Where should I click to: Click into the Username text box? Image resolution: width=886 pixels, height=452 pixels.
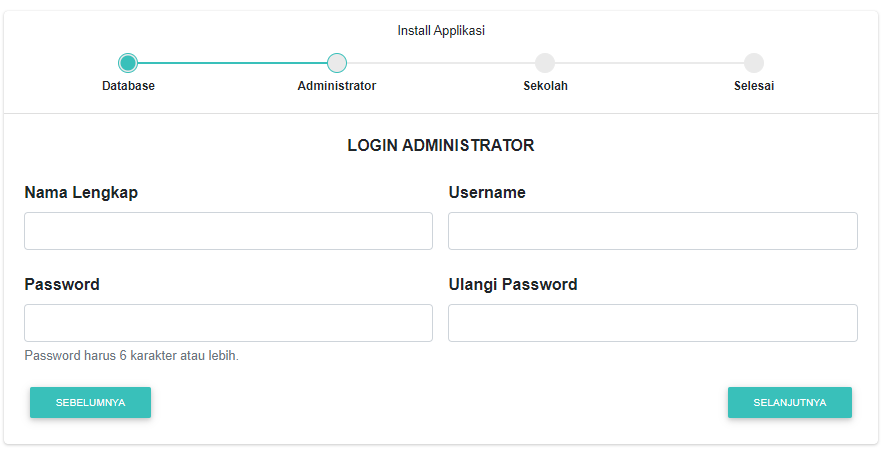point(652,231)
